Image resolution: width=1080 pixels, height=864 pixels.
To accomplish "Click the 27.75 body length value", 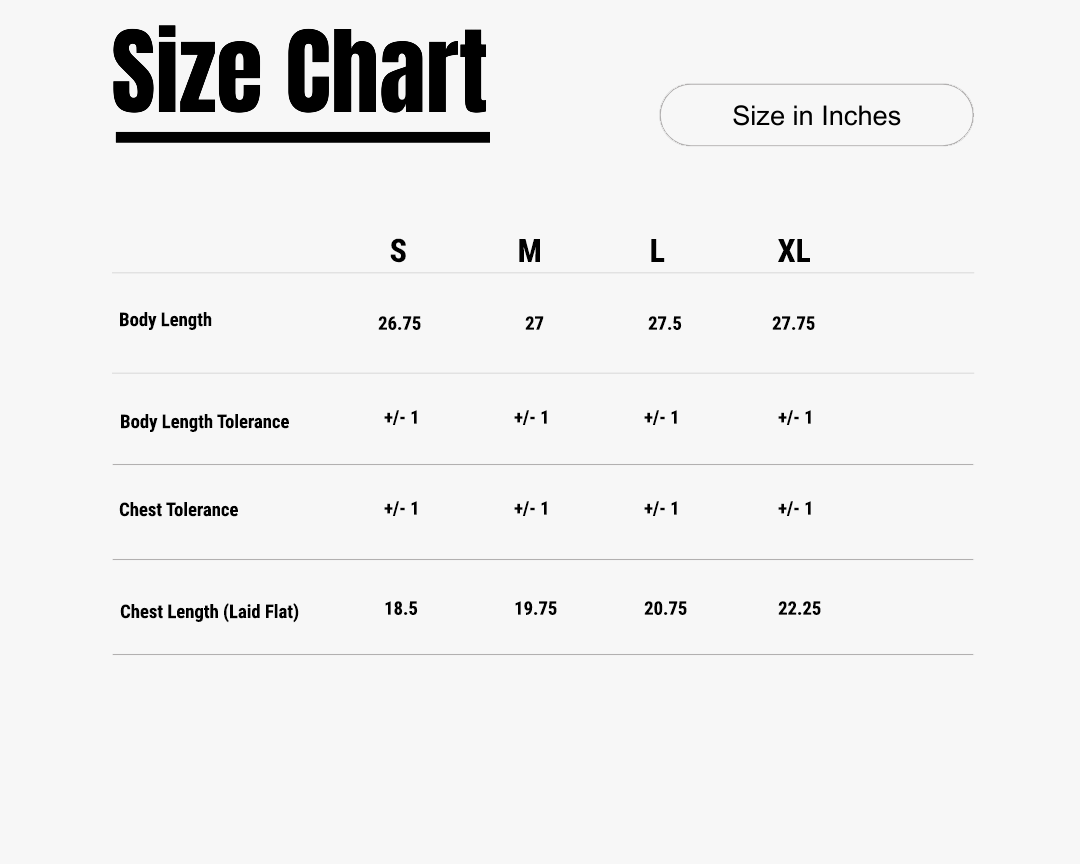I will 793,323.
